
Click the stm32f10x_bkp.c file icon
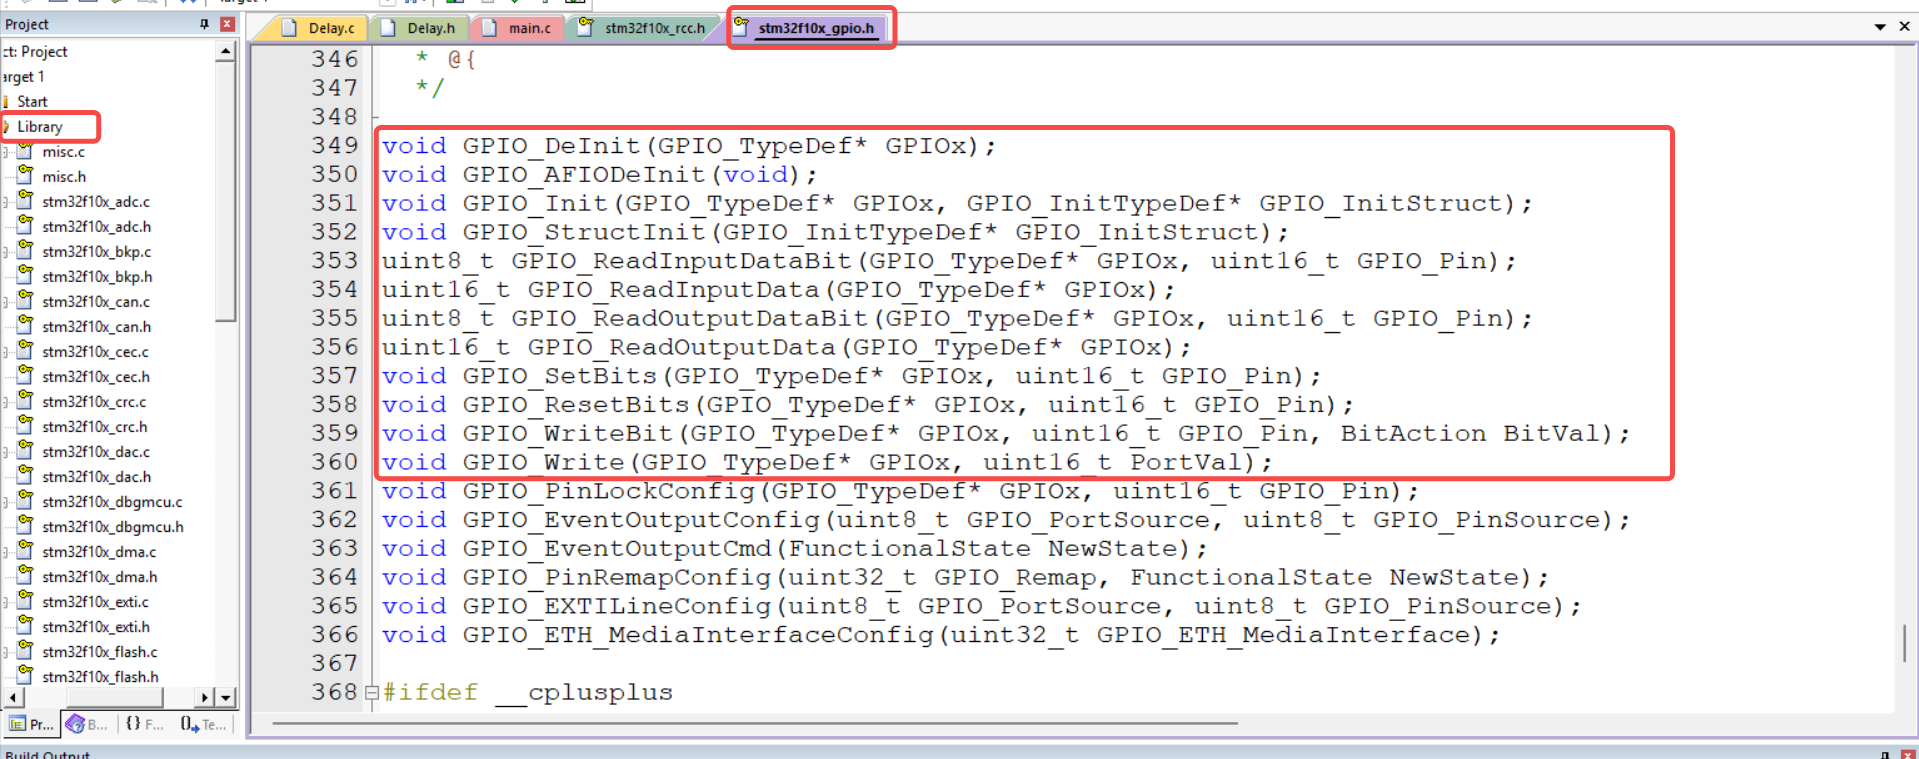click(x=26, y=251)
